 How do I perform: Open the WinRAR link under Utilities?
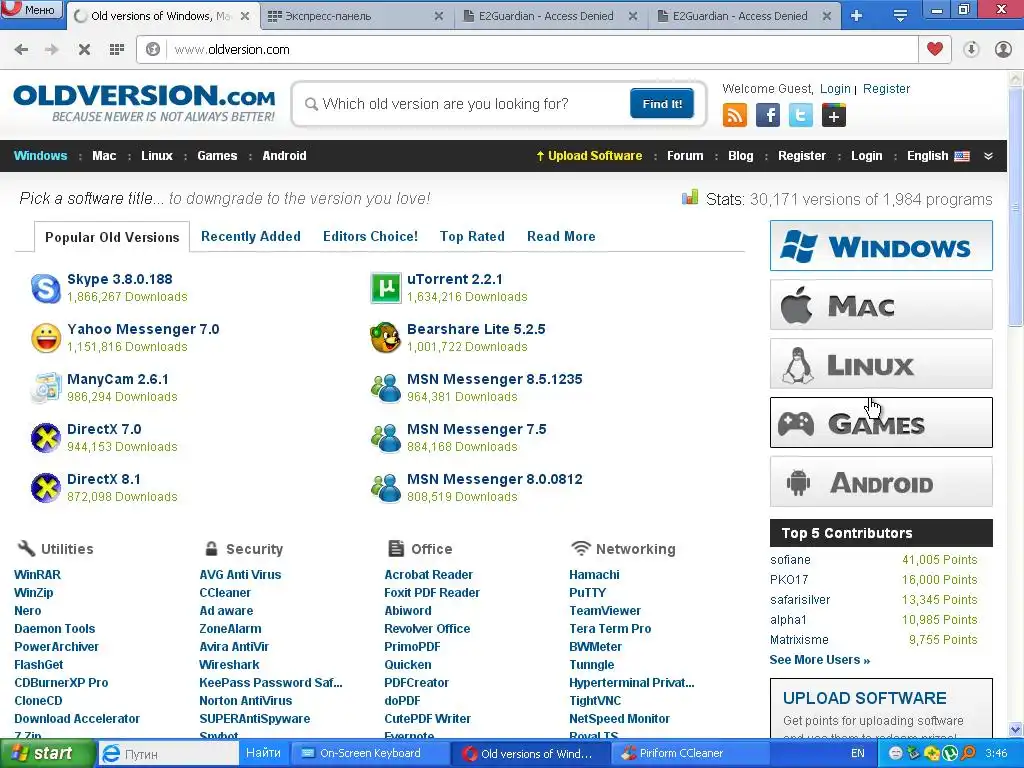pyautogui.click(x=37, y=575)
